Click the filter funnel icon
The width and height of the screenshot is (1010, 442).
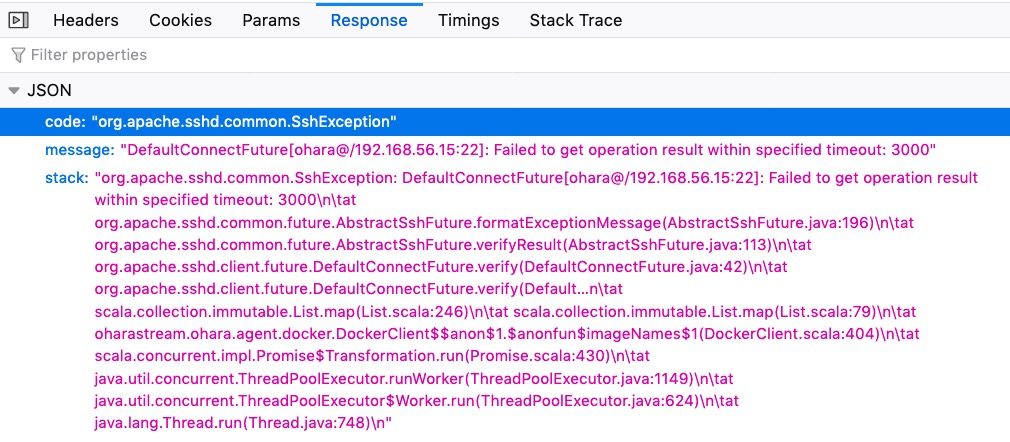(x=18, y=55)
